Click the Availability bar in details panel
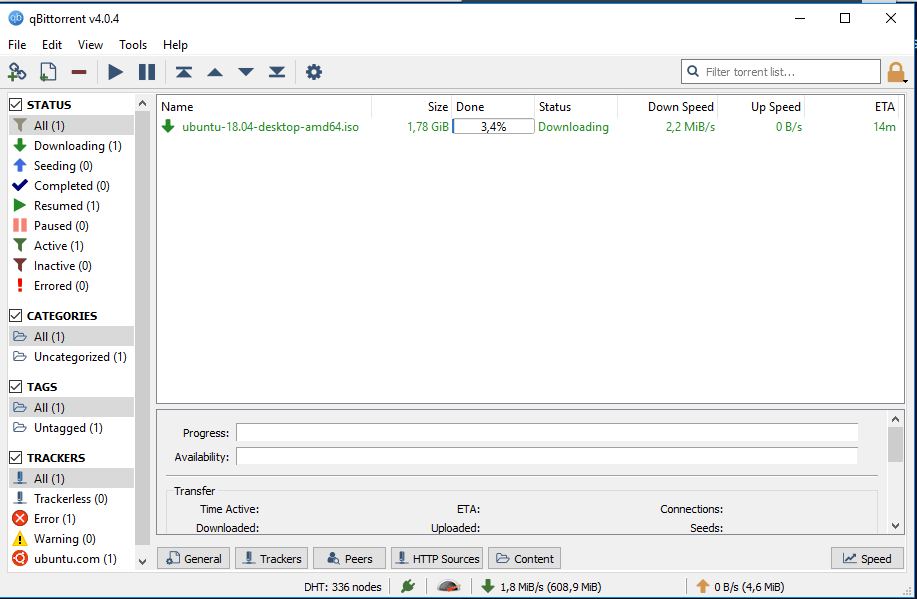The image size is (917, 599). [x=547, y=456]
